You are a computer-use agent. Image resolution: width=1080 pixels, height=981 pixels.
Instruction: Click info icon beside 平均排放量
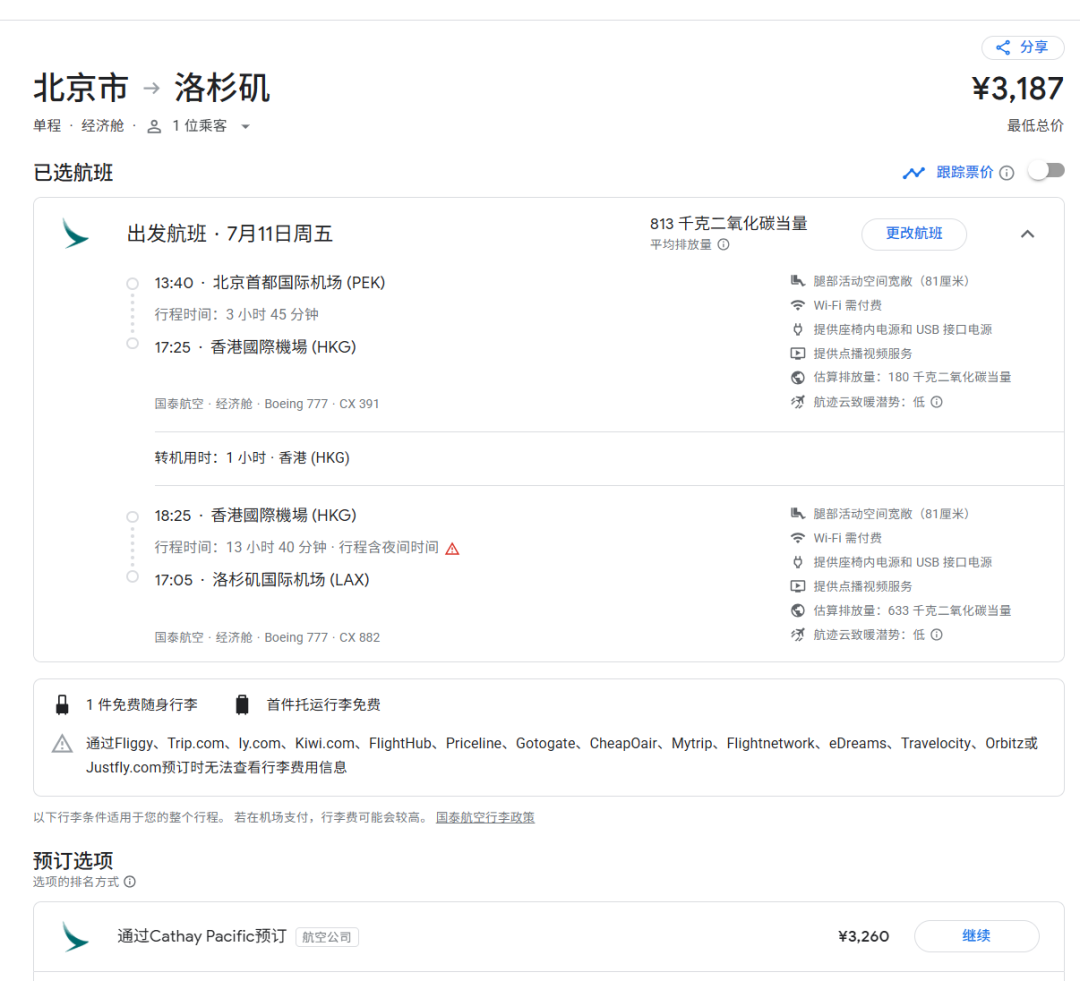pos(723,244)
